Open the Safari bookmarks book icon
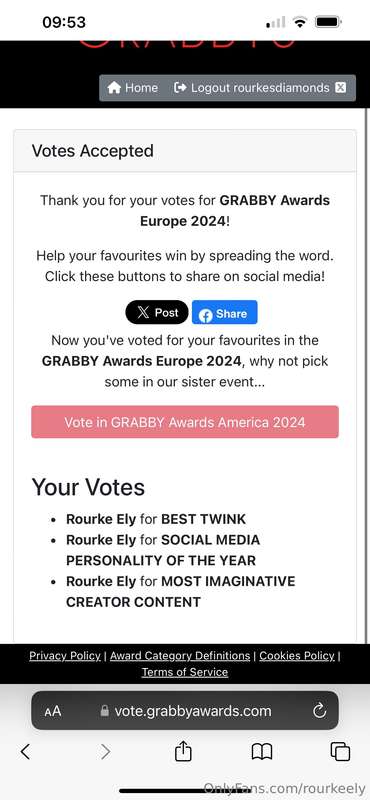The width and height of the screenshot is (370, 800). tap(262, 752)
